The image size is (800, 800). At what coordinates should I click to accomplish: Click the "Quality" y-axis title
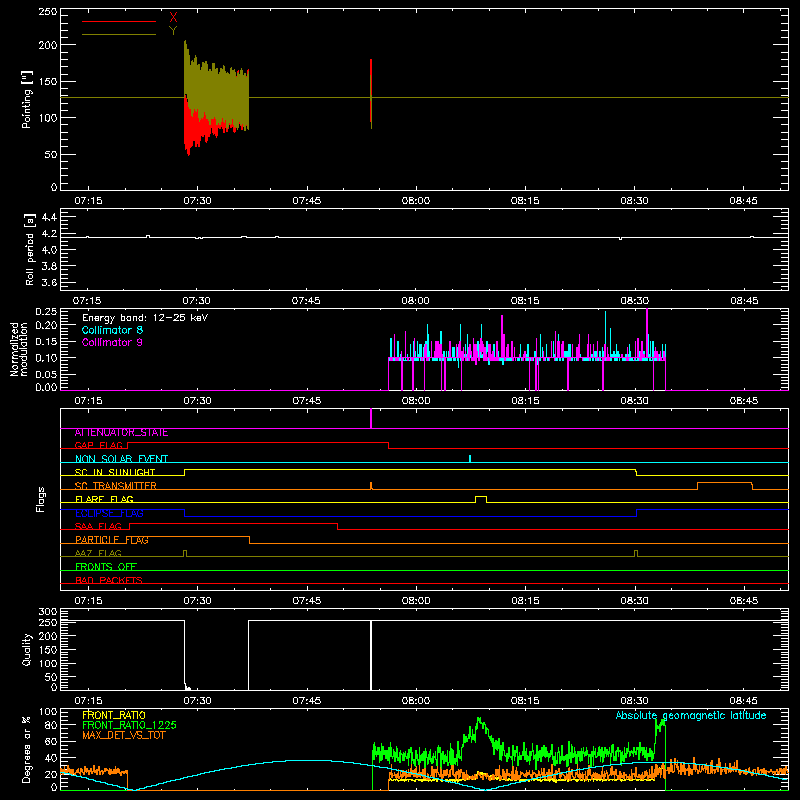pyautogui.click(x=27, y=649)
